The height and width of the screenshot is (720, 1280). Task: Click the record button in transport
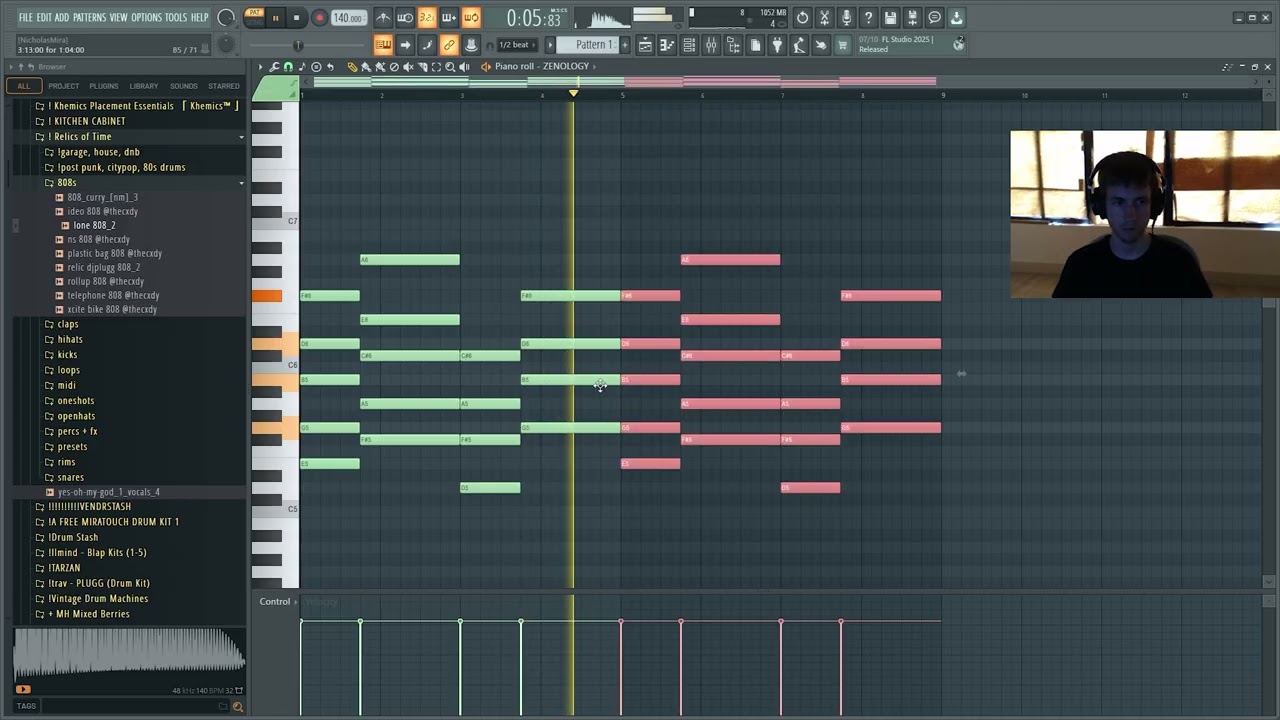pyautogui.click(x=319, y=18)
